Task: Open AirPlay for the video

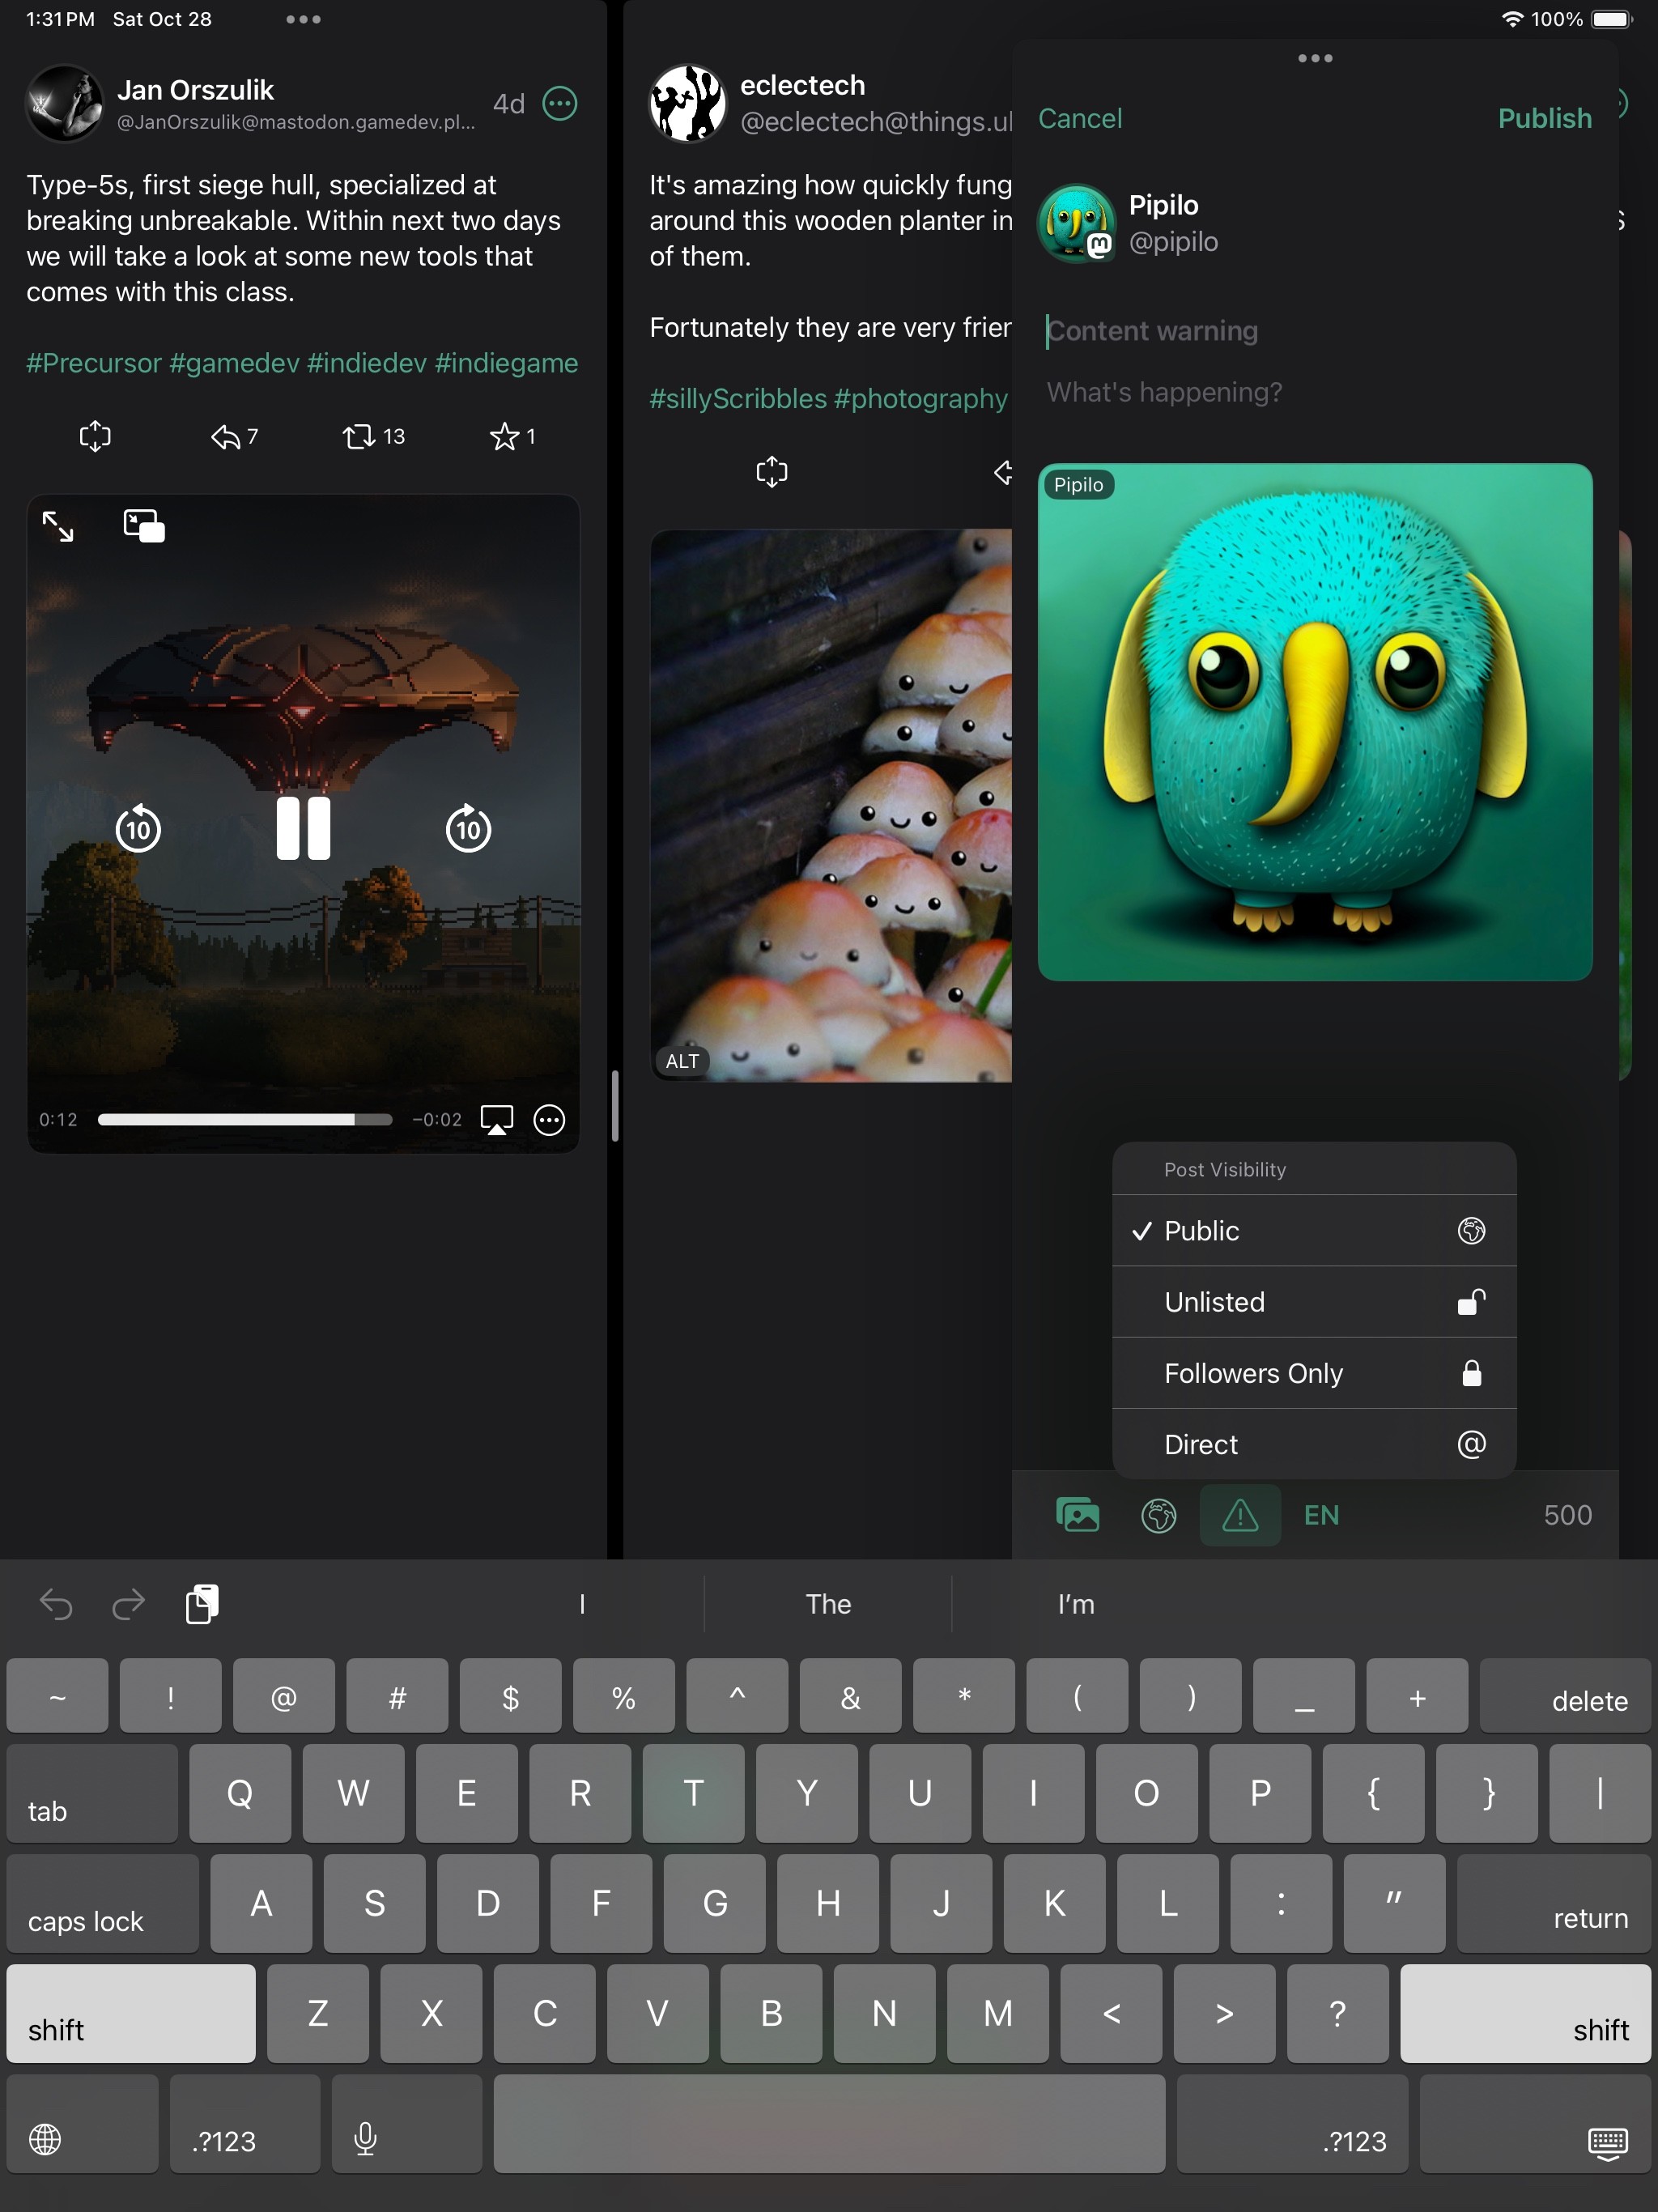Action: tap(497, 1120)
